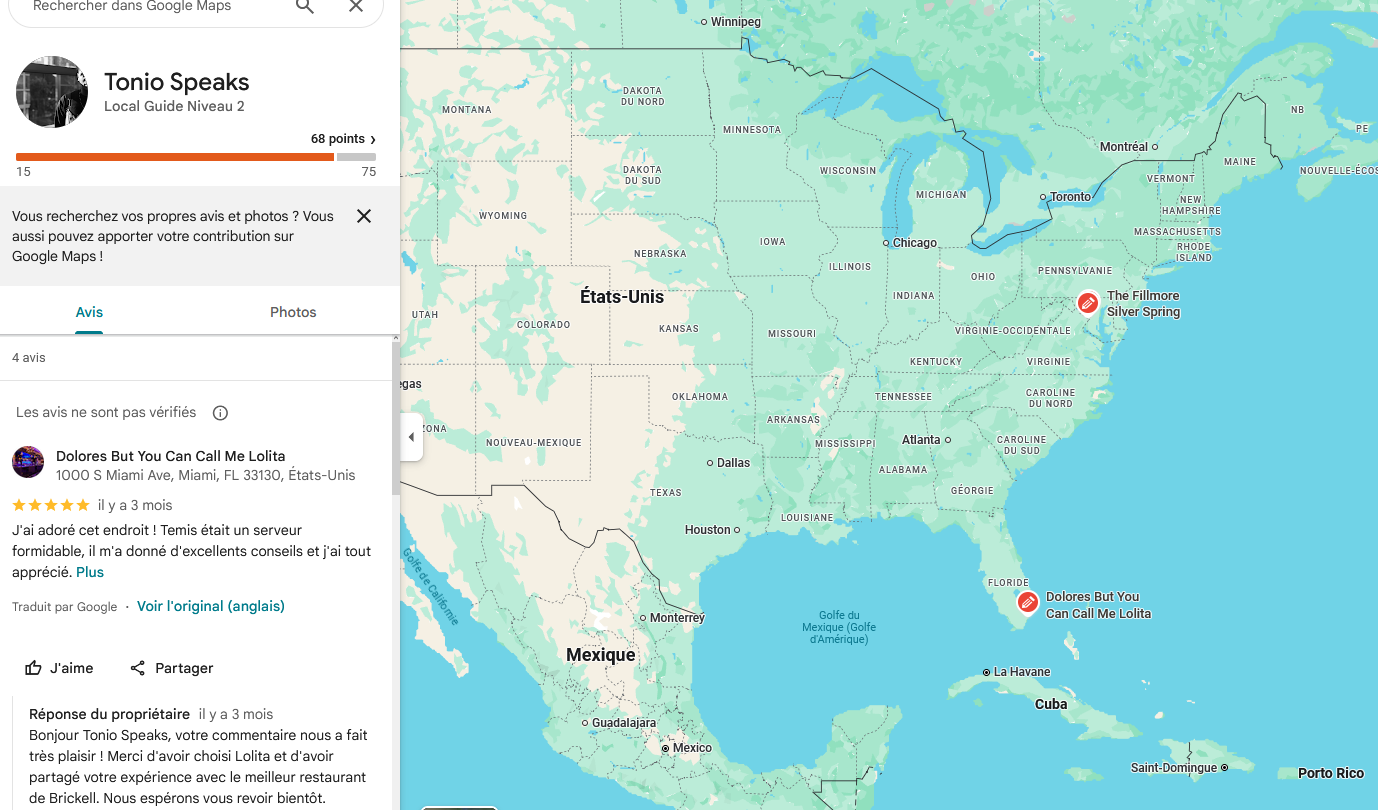
Task: Open Dolores But You Can Call Me Lolita review title
Action: coord(171,456)
